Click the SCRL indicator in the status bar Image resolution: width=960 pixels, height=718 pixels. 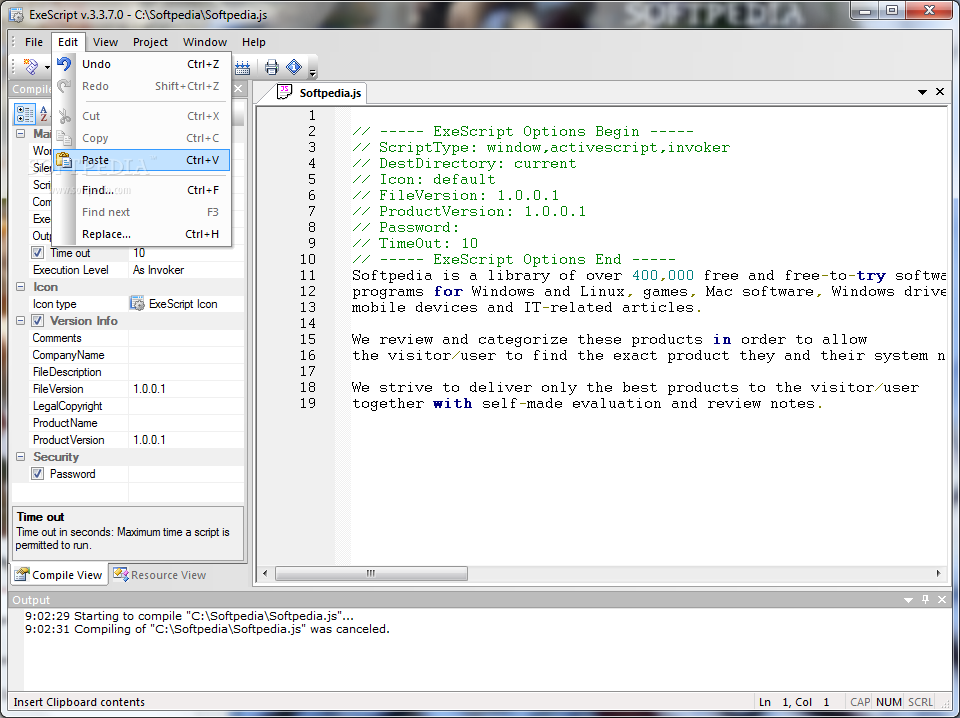click(x=920, y=702)
